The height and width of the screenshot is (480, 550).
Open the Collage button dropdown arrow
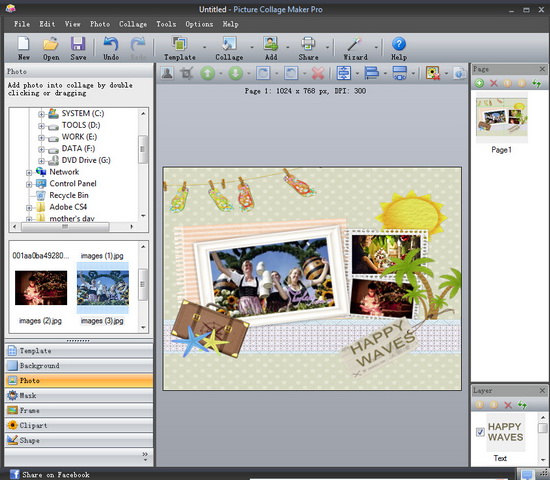coord(252,47)
